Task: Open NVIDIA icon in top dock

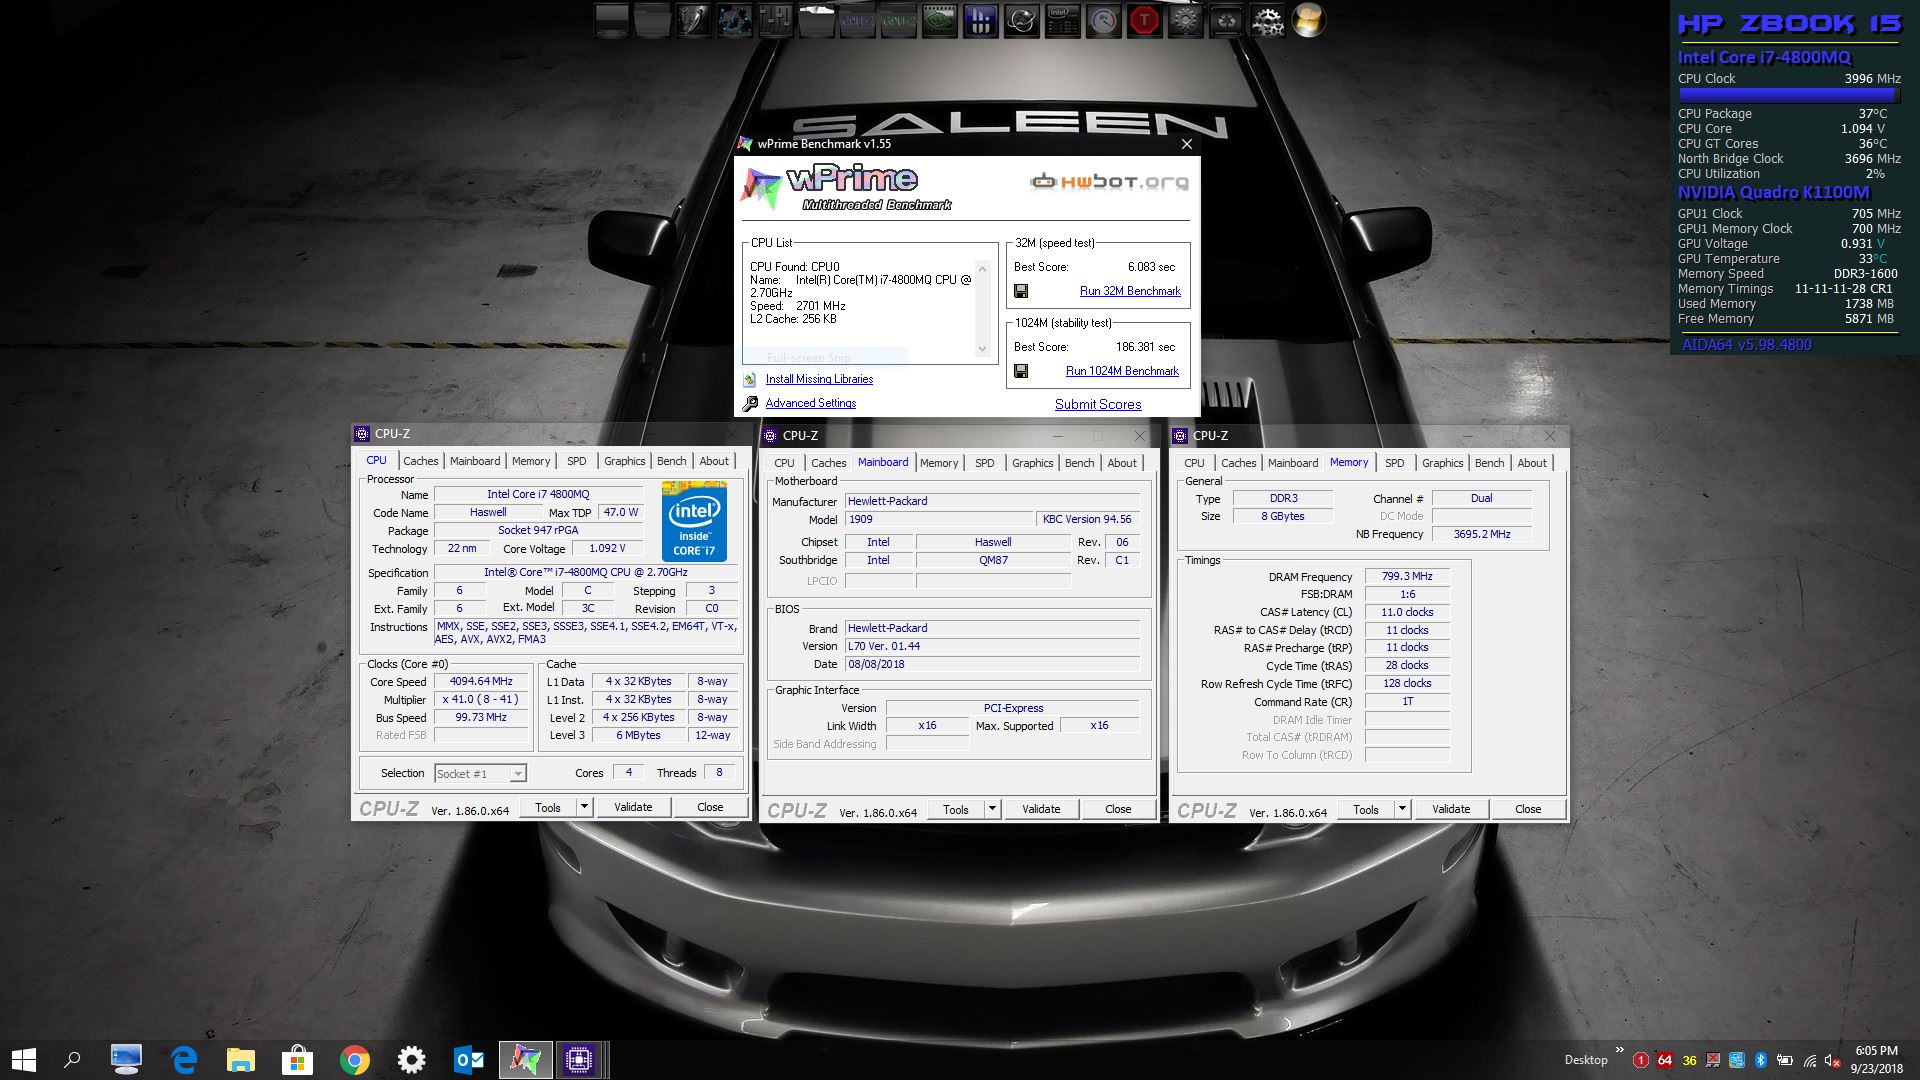Action: click(x=939, y=21)
